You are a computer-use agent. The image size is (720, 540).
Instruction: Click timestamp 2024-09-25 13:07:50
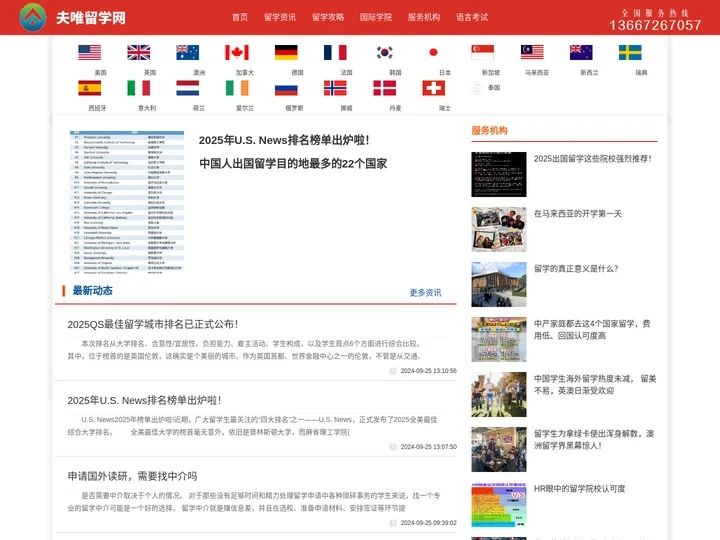pyautogui.click(x=428, y=447)
